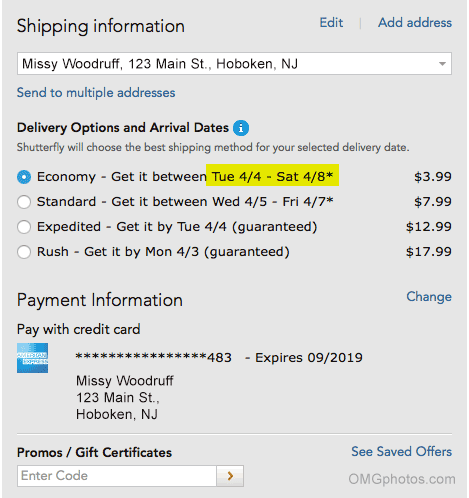Pick Rush delivery by Mon 4/3
This screenshot has width=469, height=498.
coord(24,252)
